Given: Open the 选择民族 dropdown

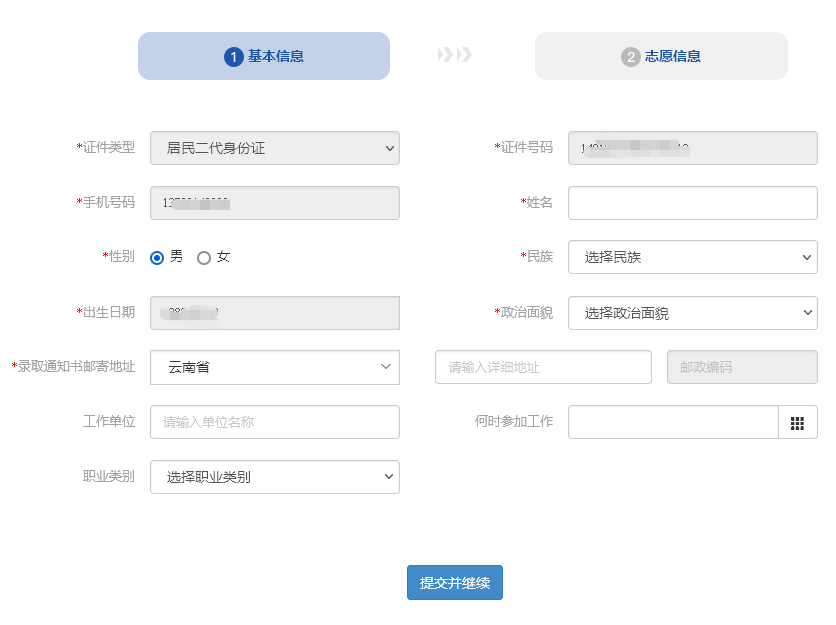Looking at the screenshot, I should tap(692, 257).
